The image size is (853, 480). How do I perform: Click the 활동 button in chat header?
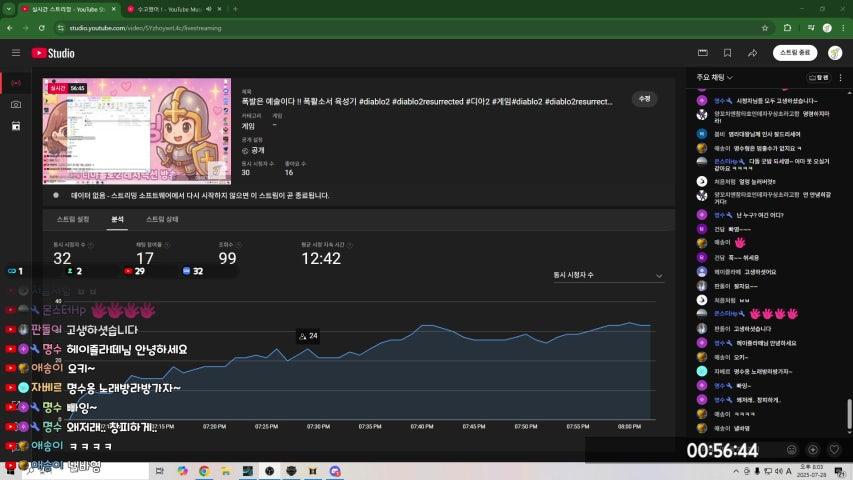(x=819, y=78)
